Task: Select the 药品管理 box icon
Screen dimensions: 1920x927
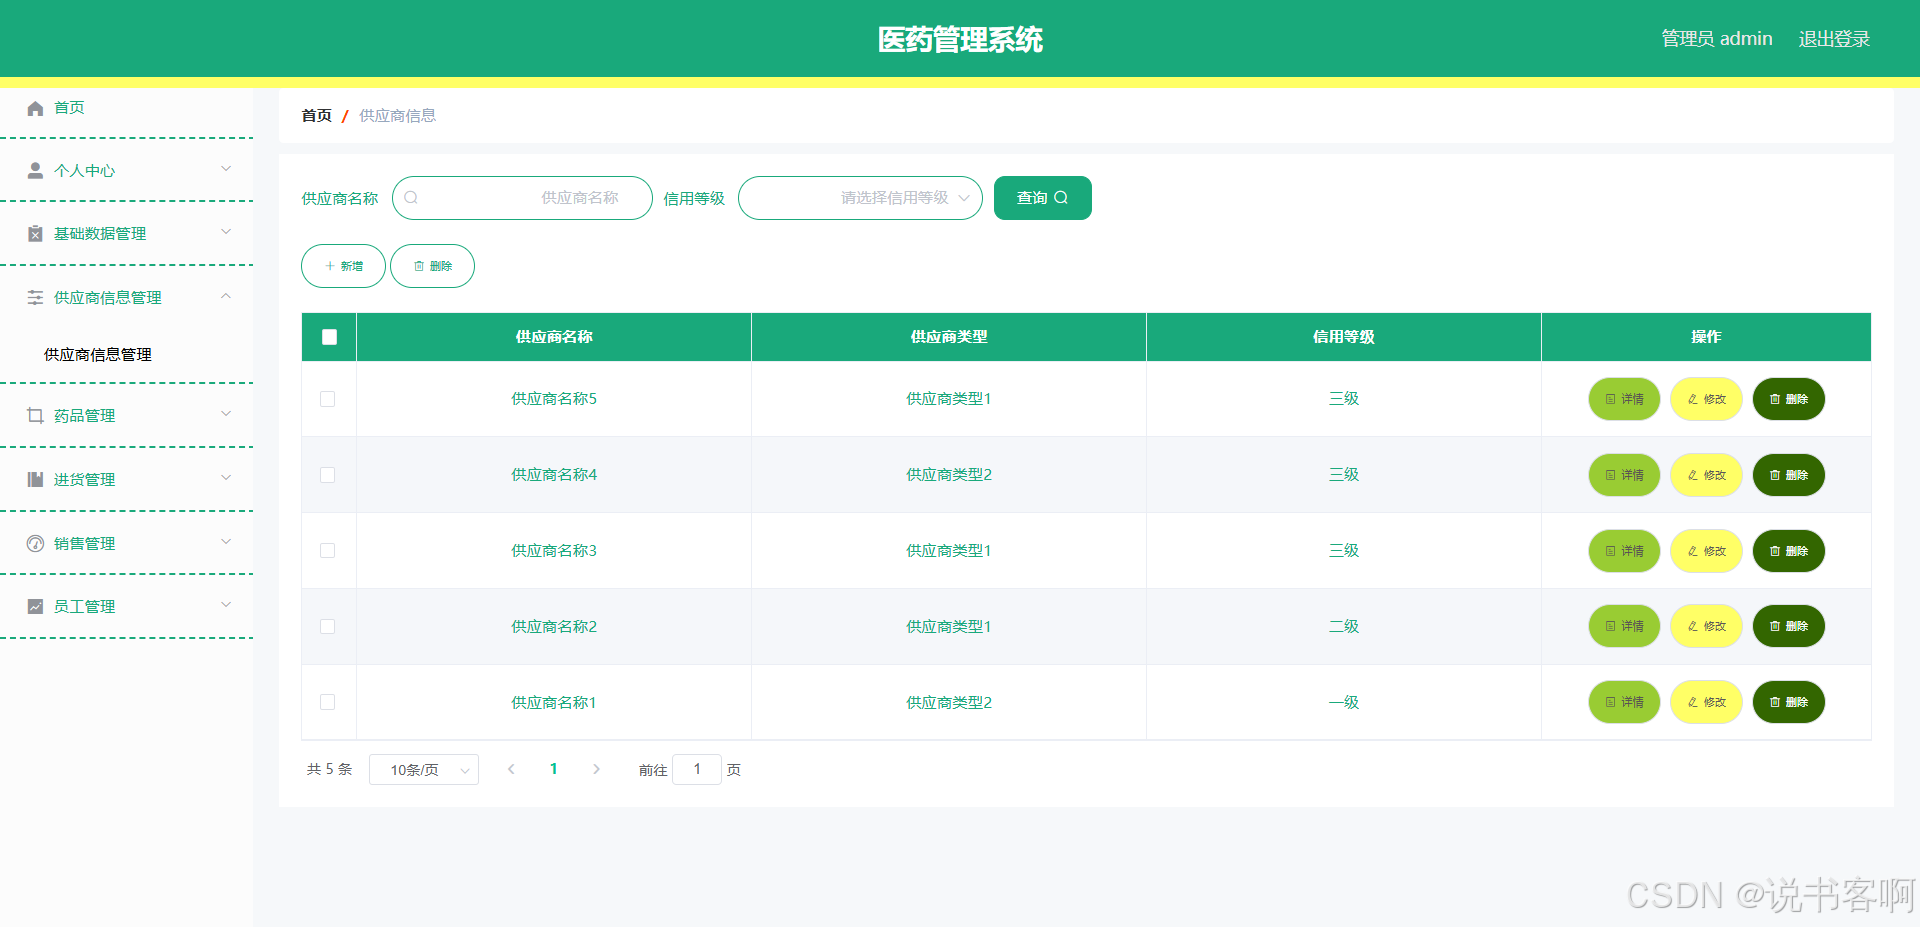Action: click(x=34, y=415)
